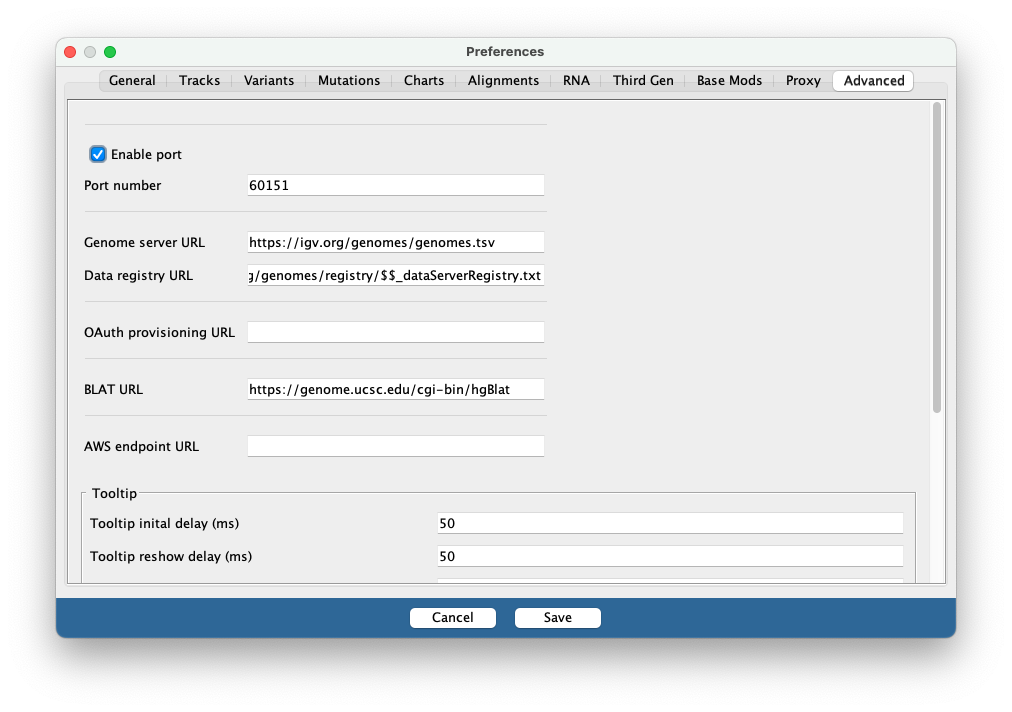Click the AWS endpoint URL field
This screenshot has height=712, width=1012.
click(x=396, y=446)
